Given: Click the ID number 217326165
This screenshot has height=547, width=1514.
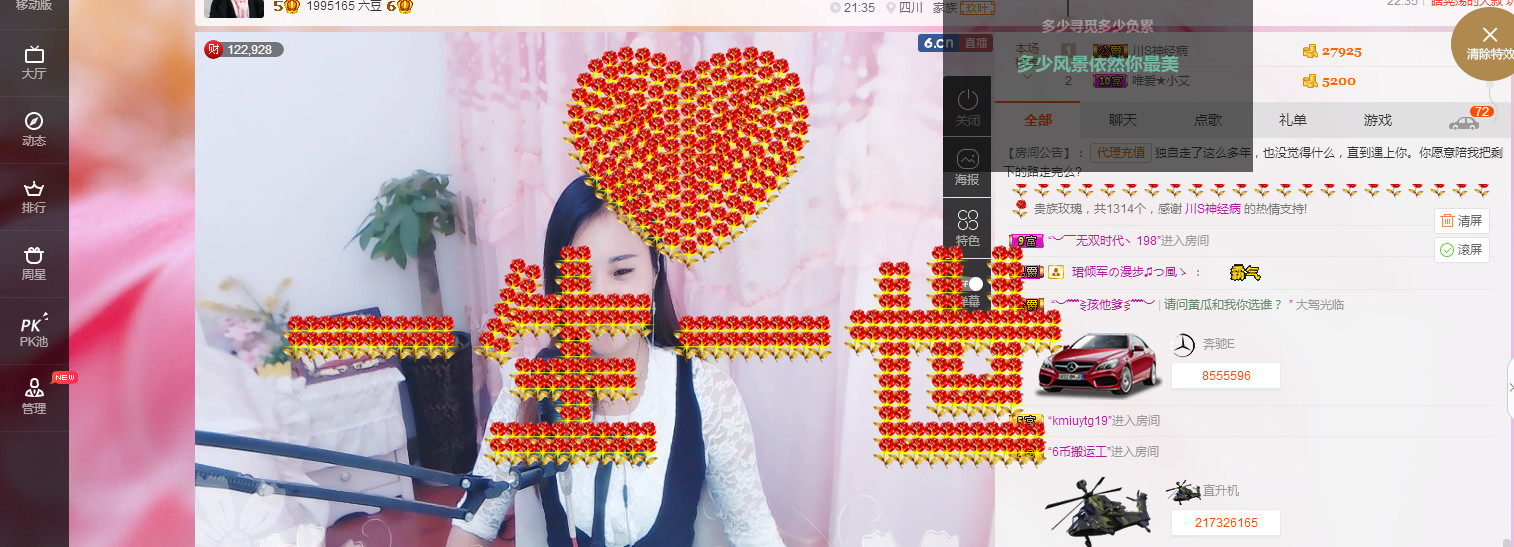Looking at the screenshot, I should click(1226, 522).
